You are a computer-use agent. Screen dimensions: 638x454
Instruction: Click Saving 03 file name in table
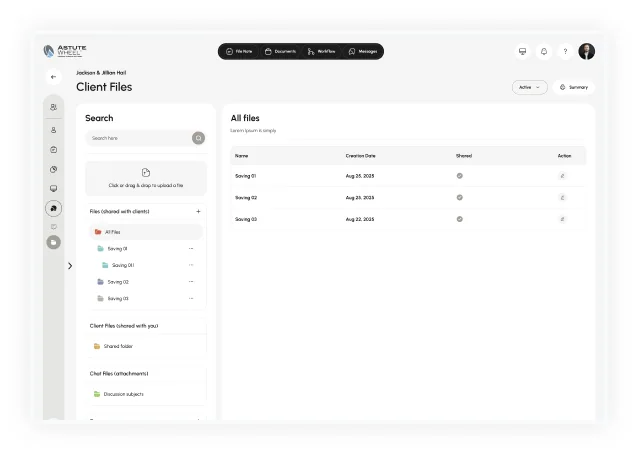tap(246, 219)
